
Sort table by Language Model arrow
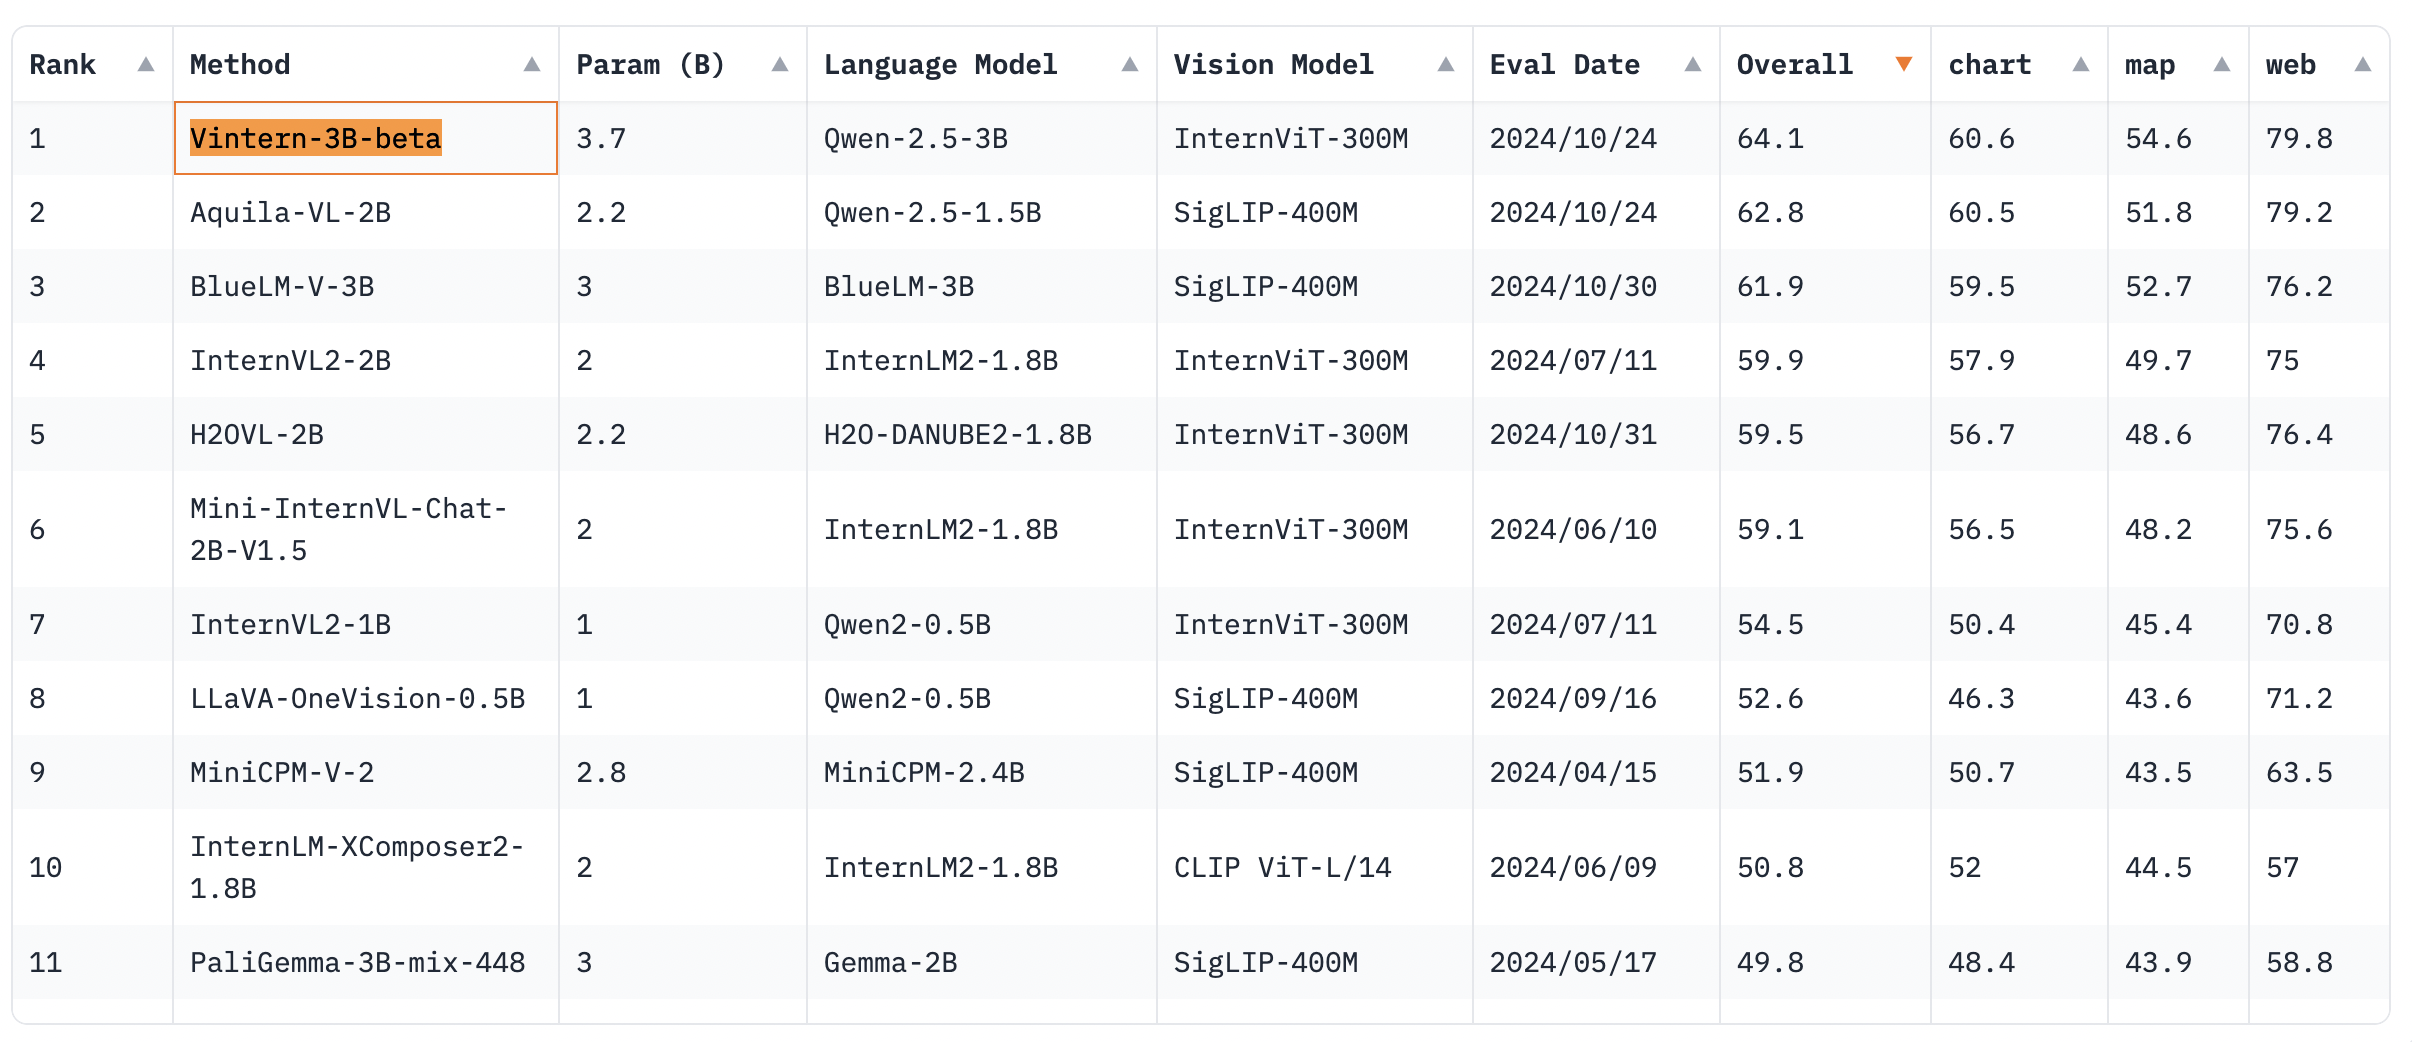[x=1130, y=65]
